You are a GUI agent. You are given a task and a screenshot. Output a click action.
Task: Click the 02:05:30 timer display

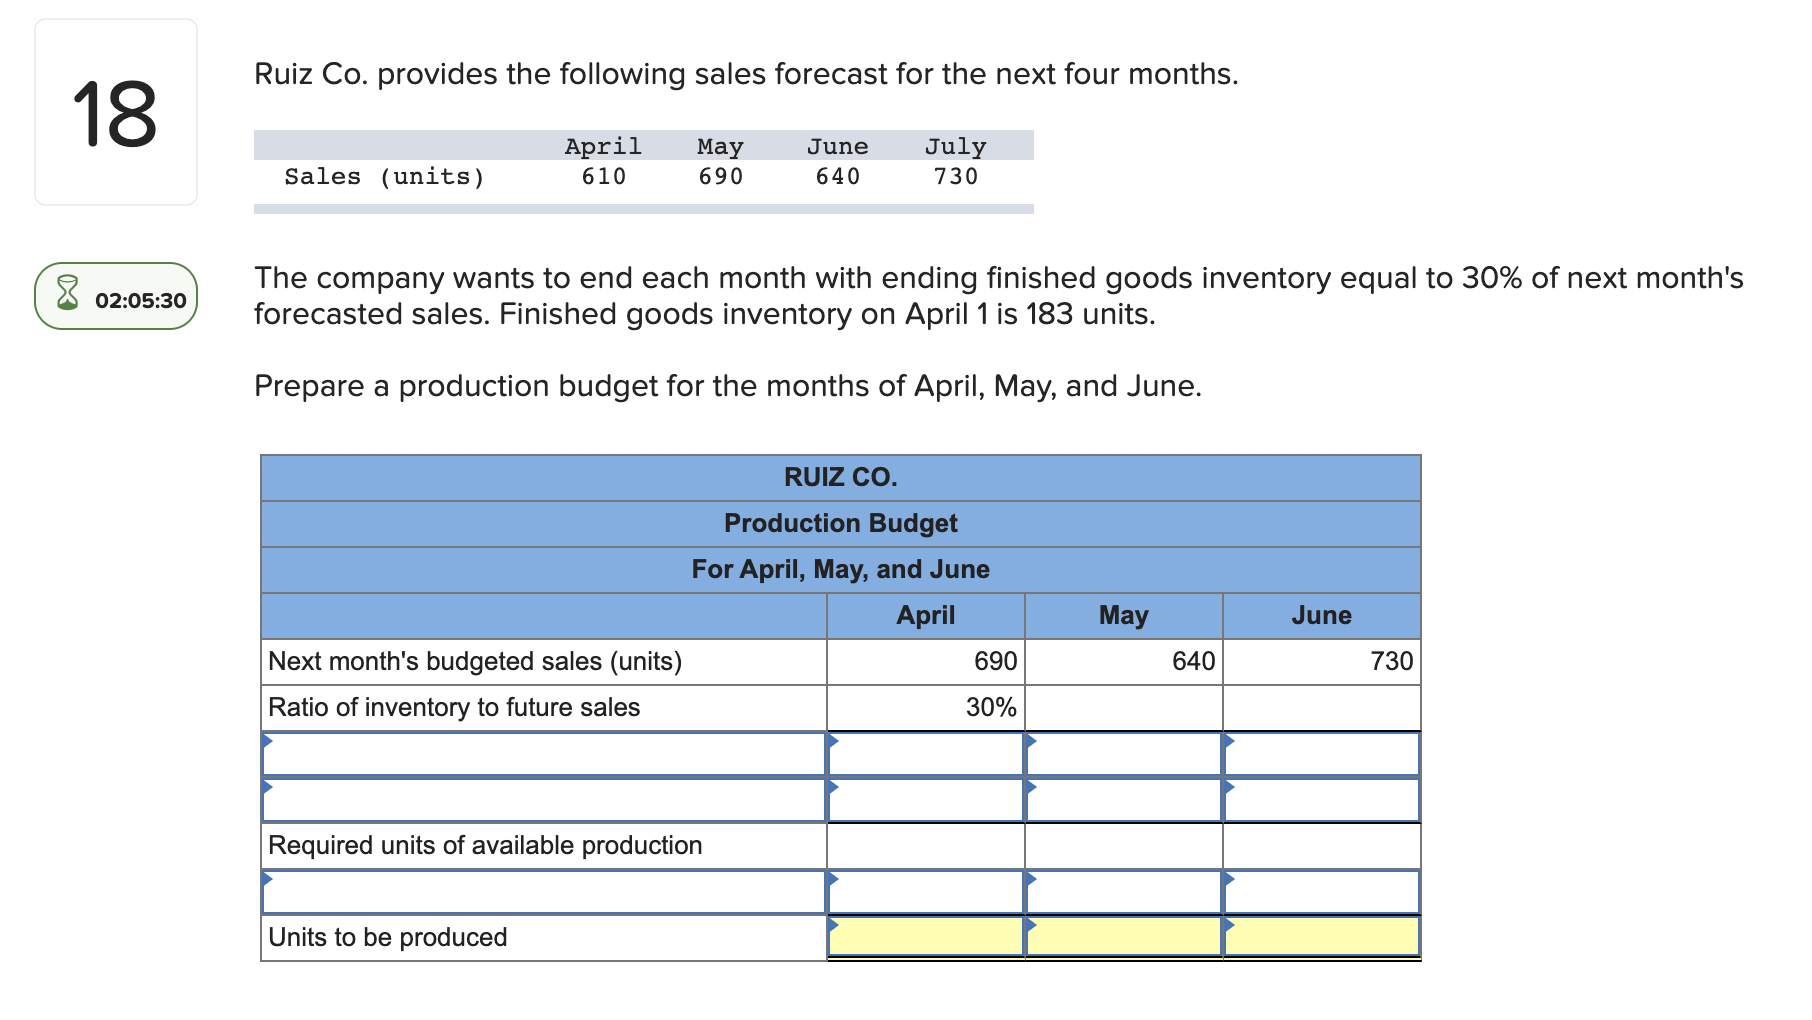(141, 300)
